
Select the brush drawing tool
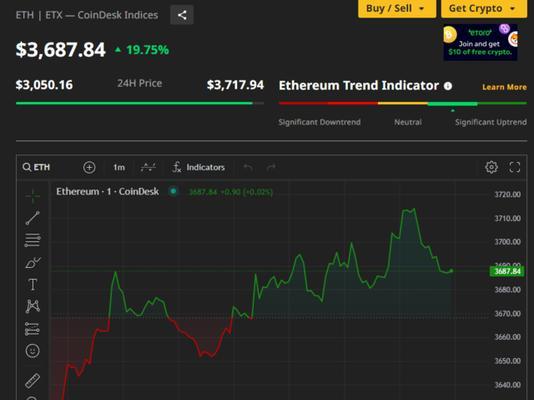pyautogui.click(x=33, y=262)
